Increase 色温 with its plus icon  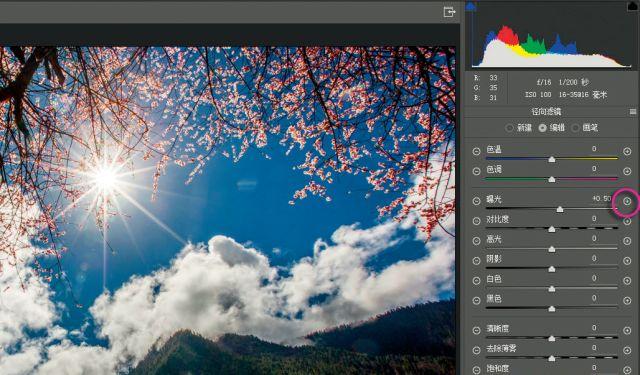pos(627,151)
